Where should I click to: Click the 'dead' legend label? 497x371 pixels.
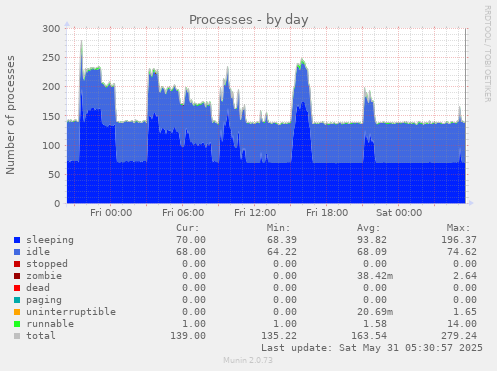(38, 288)
